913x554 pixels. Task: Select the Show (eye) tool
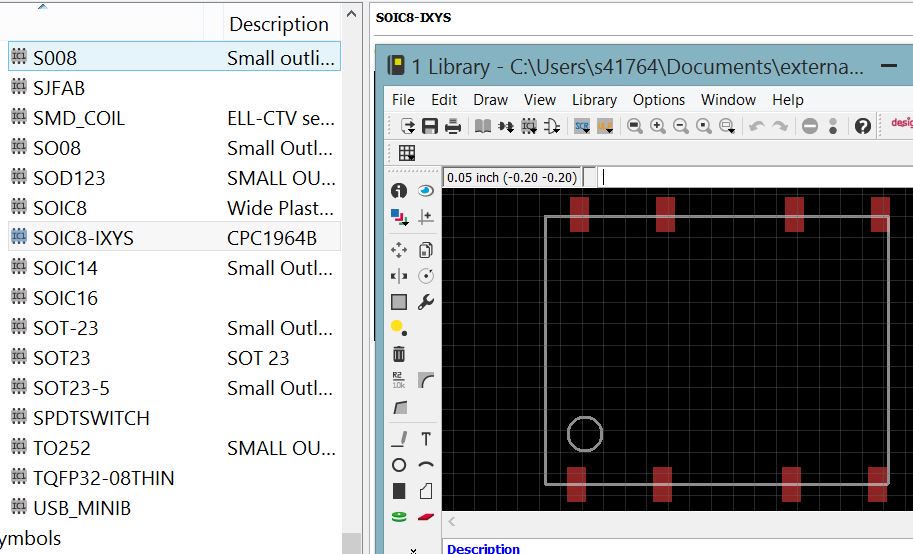point(426,190)
